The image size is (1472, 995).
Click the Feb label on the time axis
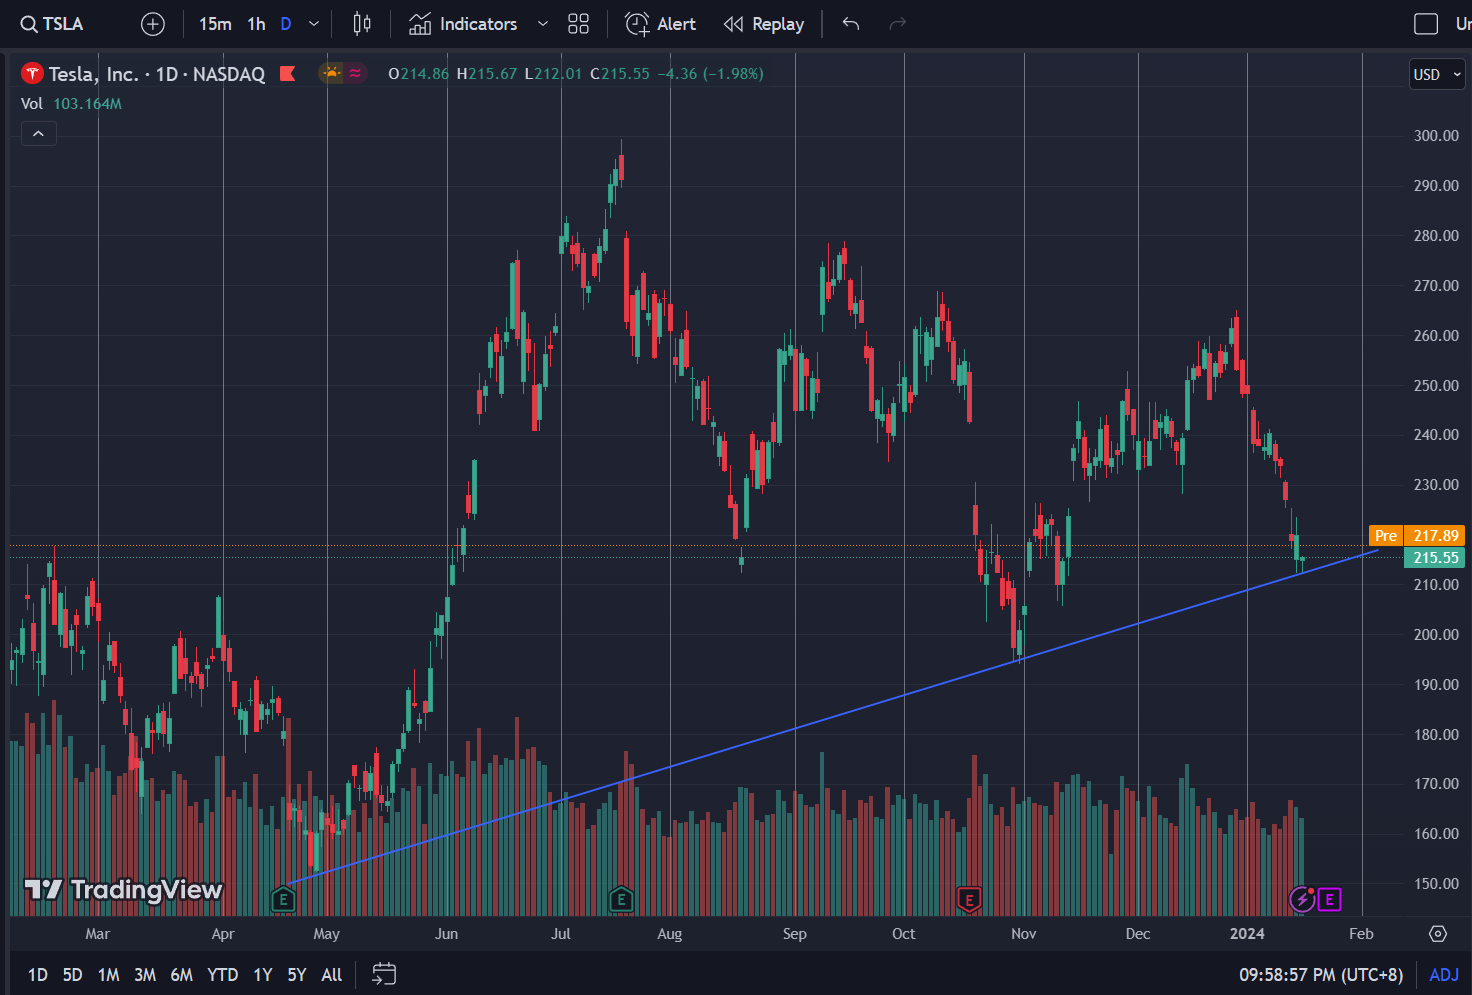(1361, 934)
